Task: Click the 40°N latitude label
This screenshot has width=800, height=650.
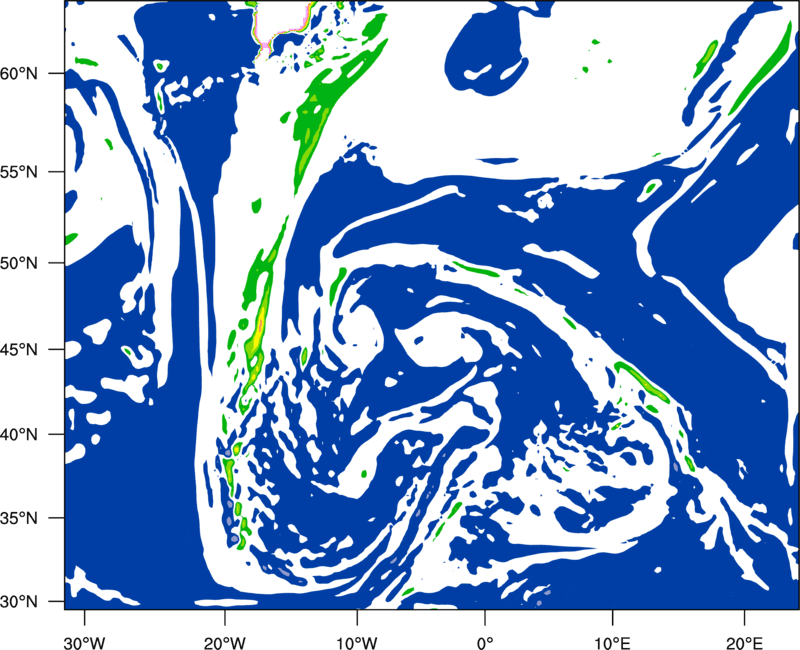Action: pyautogui.click(x=19, y=435)
